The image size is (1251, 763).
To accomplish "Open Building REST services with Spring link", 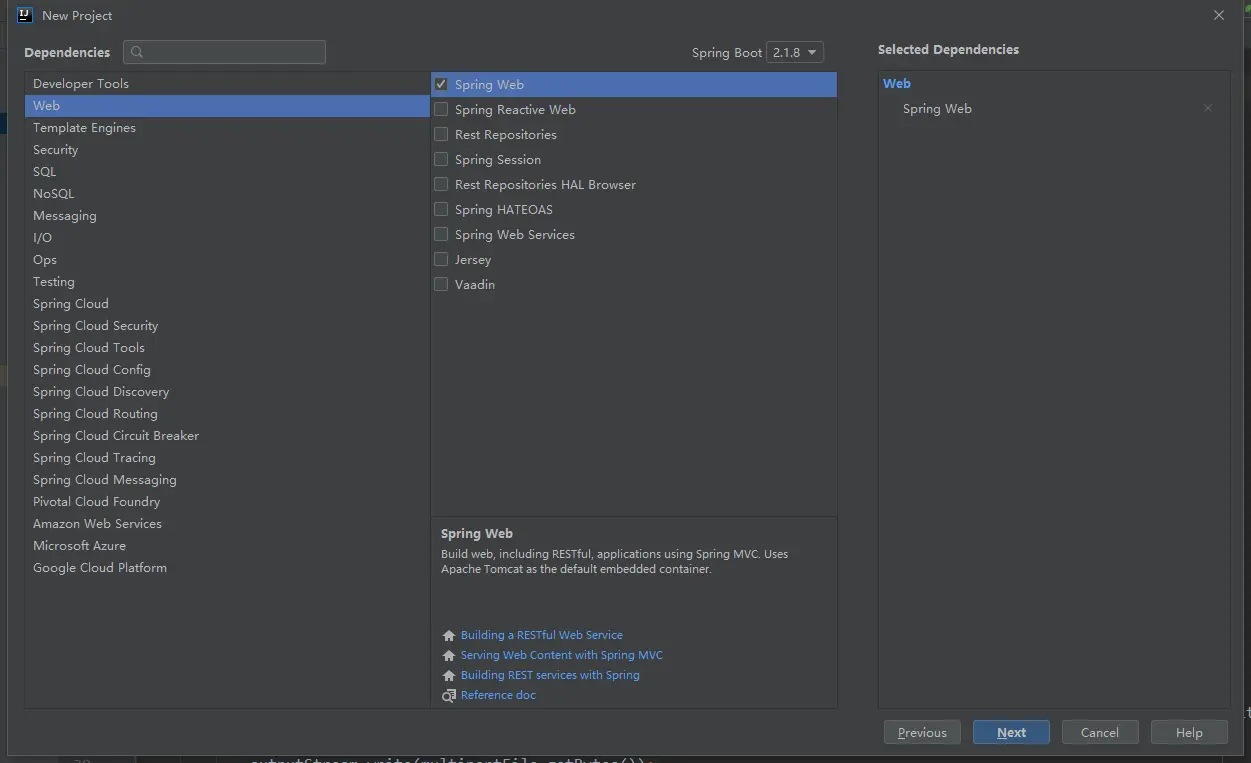I will [550, 675].
